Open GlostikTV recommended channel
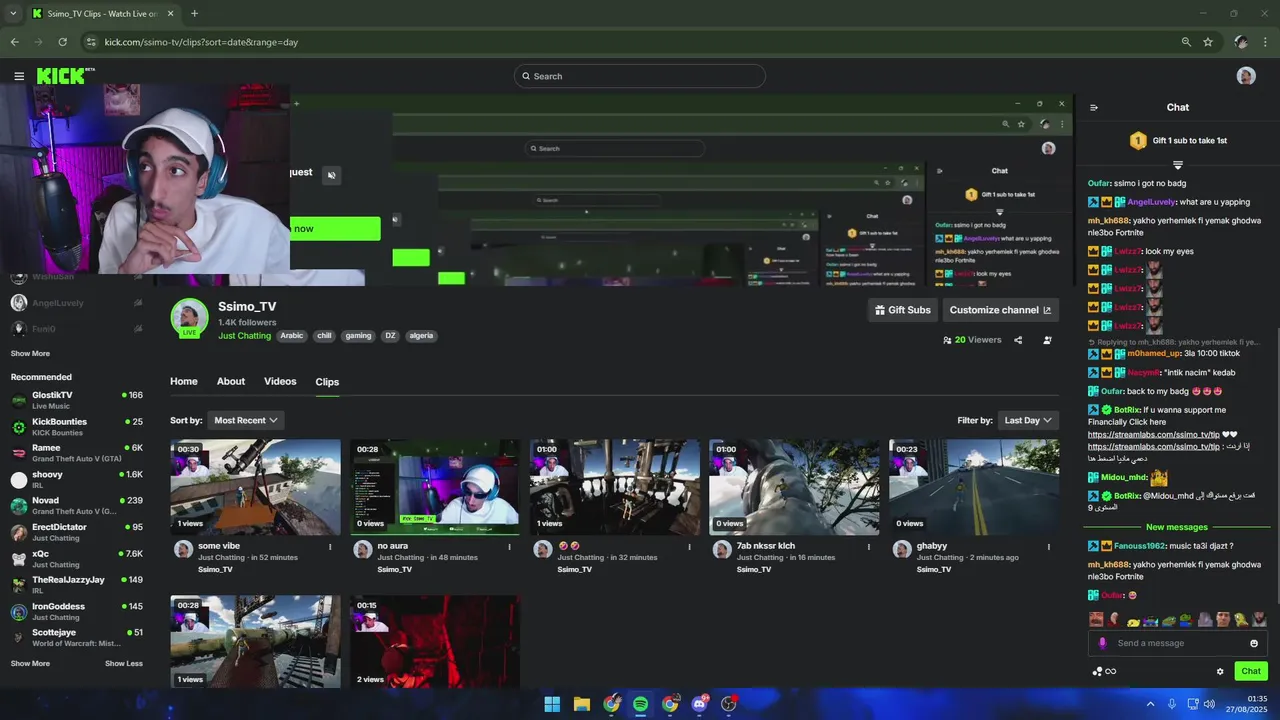1280x720 pixels. [x=77, y=400]
